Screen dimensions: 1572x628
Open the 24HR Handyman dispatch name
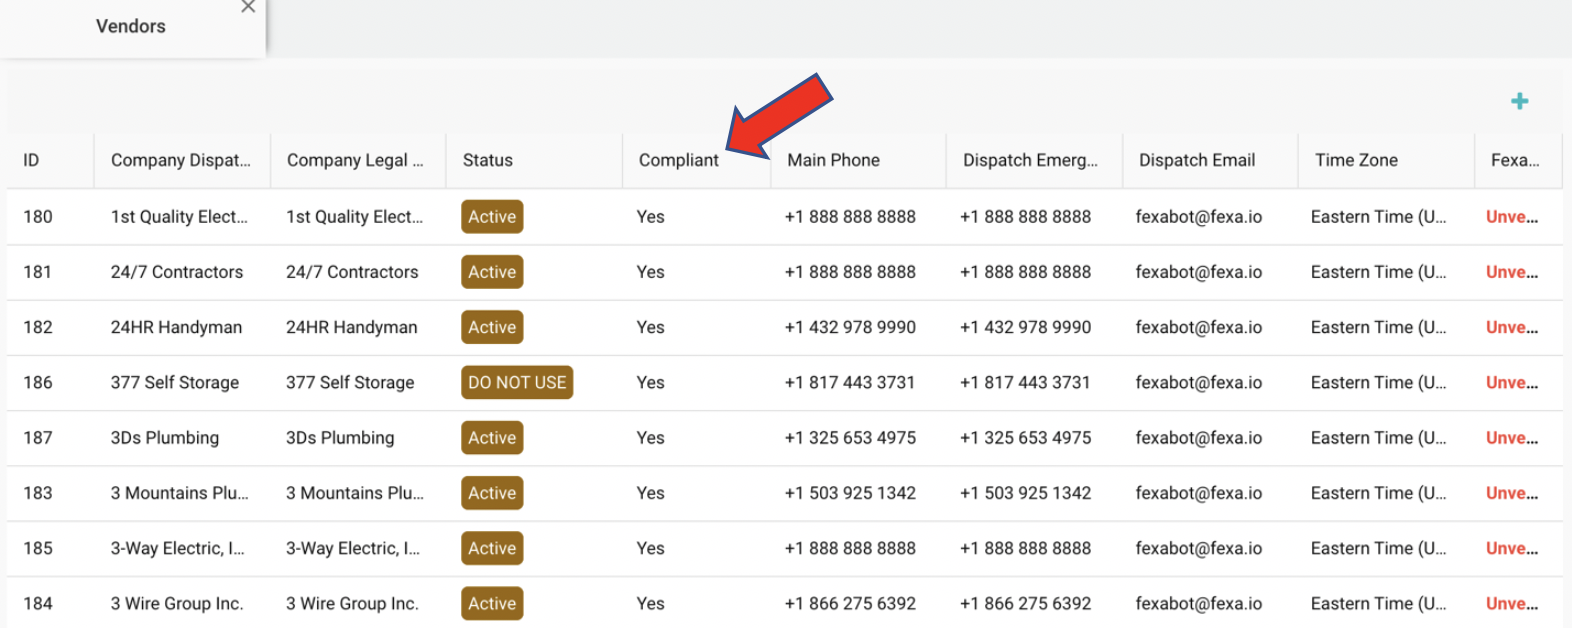point(176,327)
